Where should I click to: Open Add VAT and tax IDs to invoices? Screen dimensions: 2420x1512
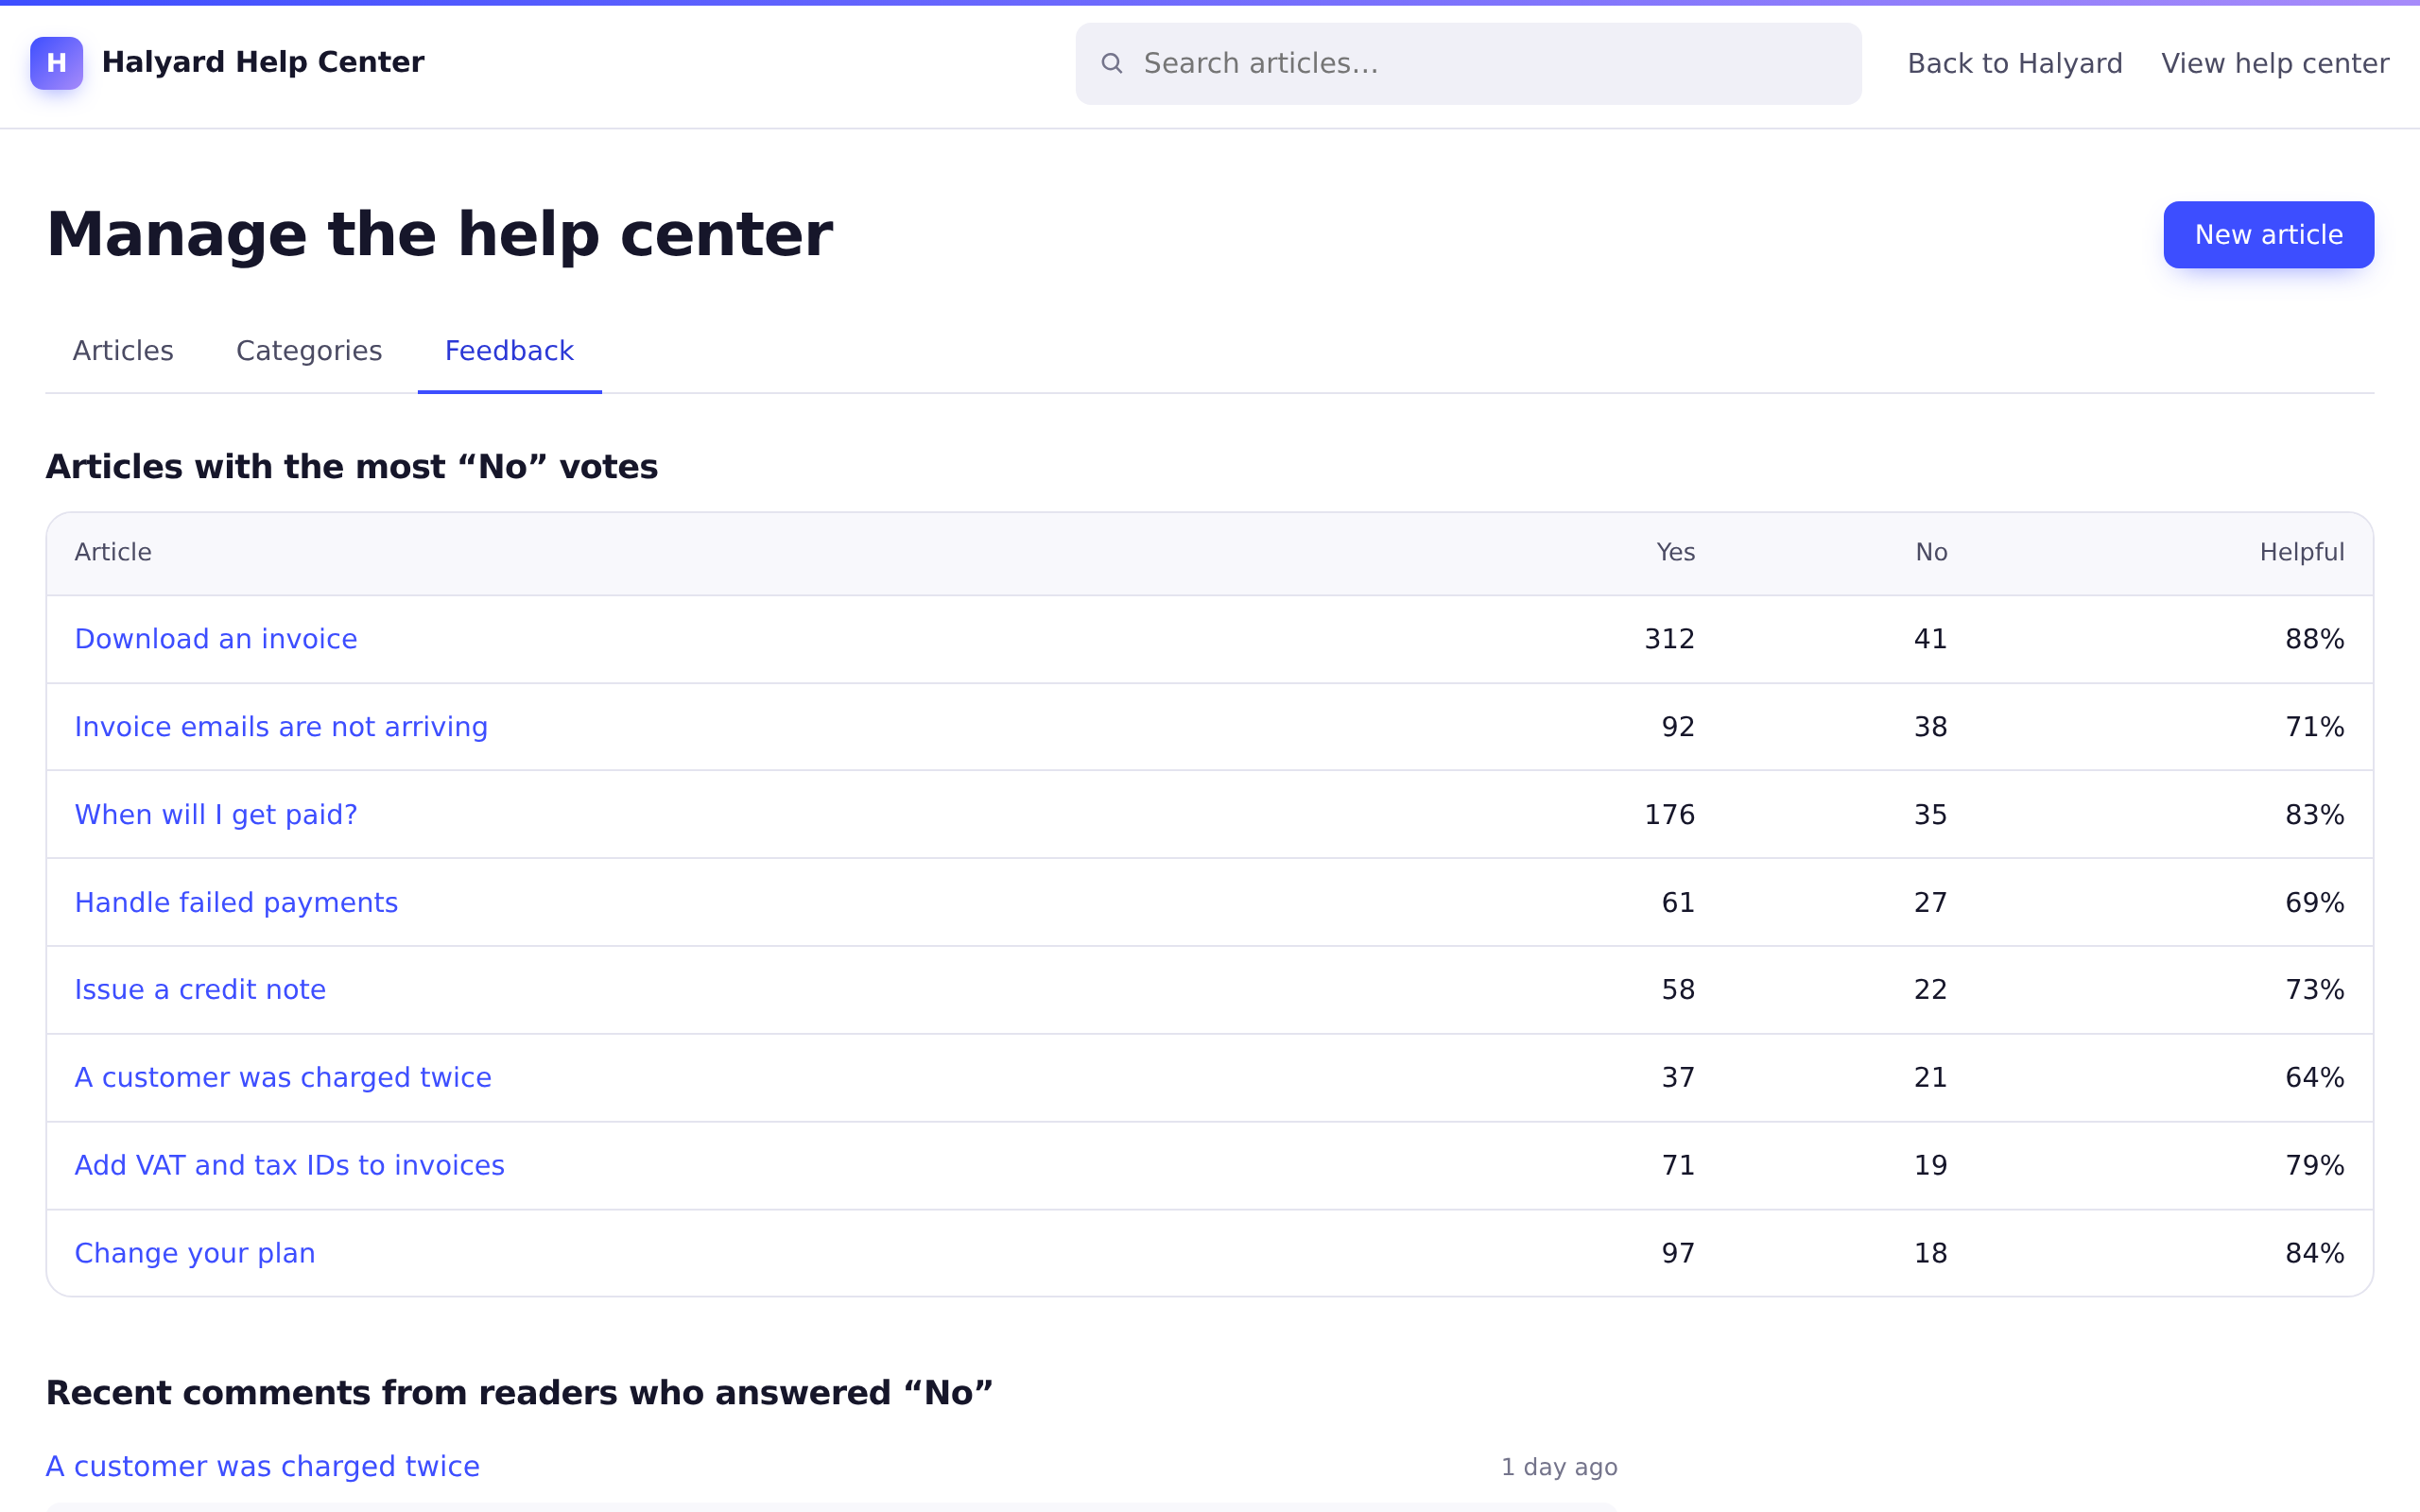tap(289, 1166)
